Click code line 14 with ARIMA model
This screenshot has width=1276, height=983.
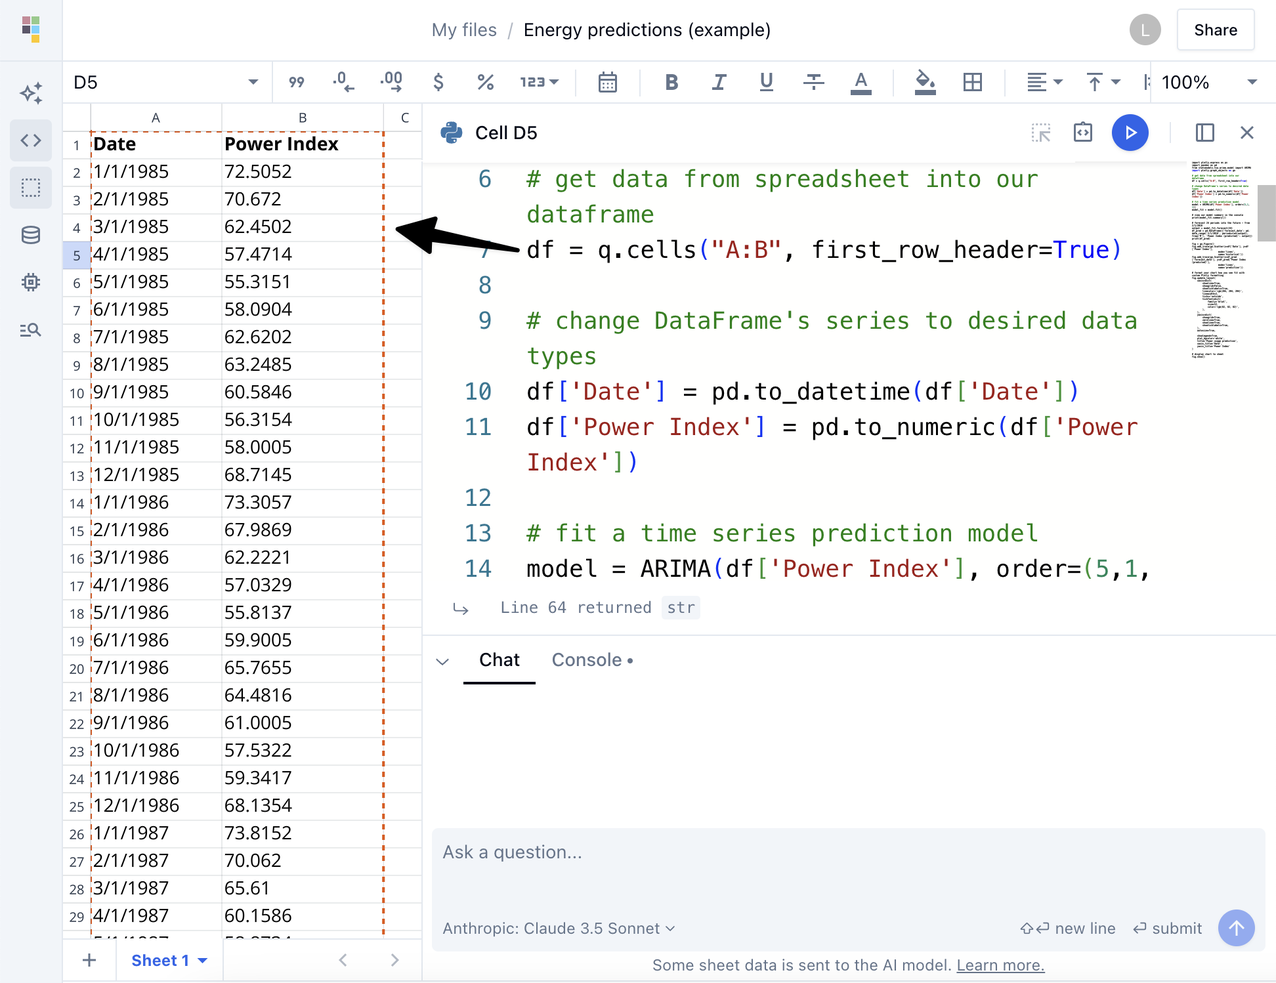[838, 569]
